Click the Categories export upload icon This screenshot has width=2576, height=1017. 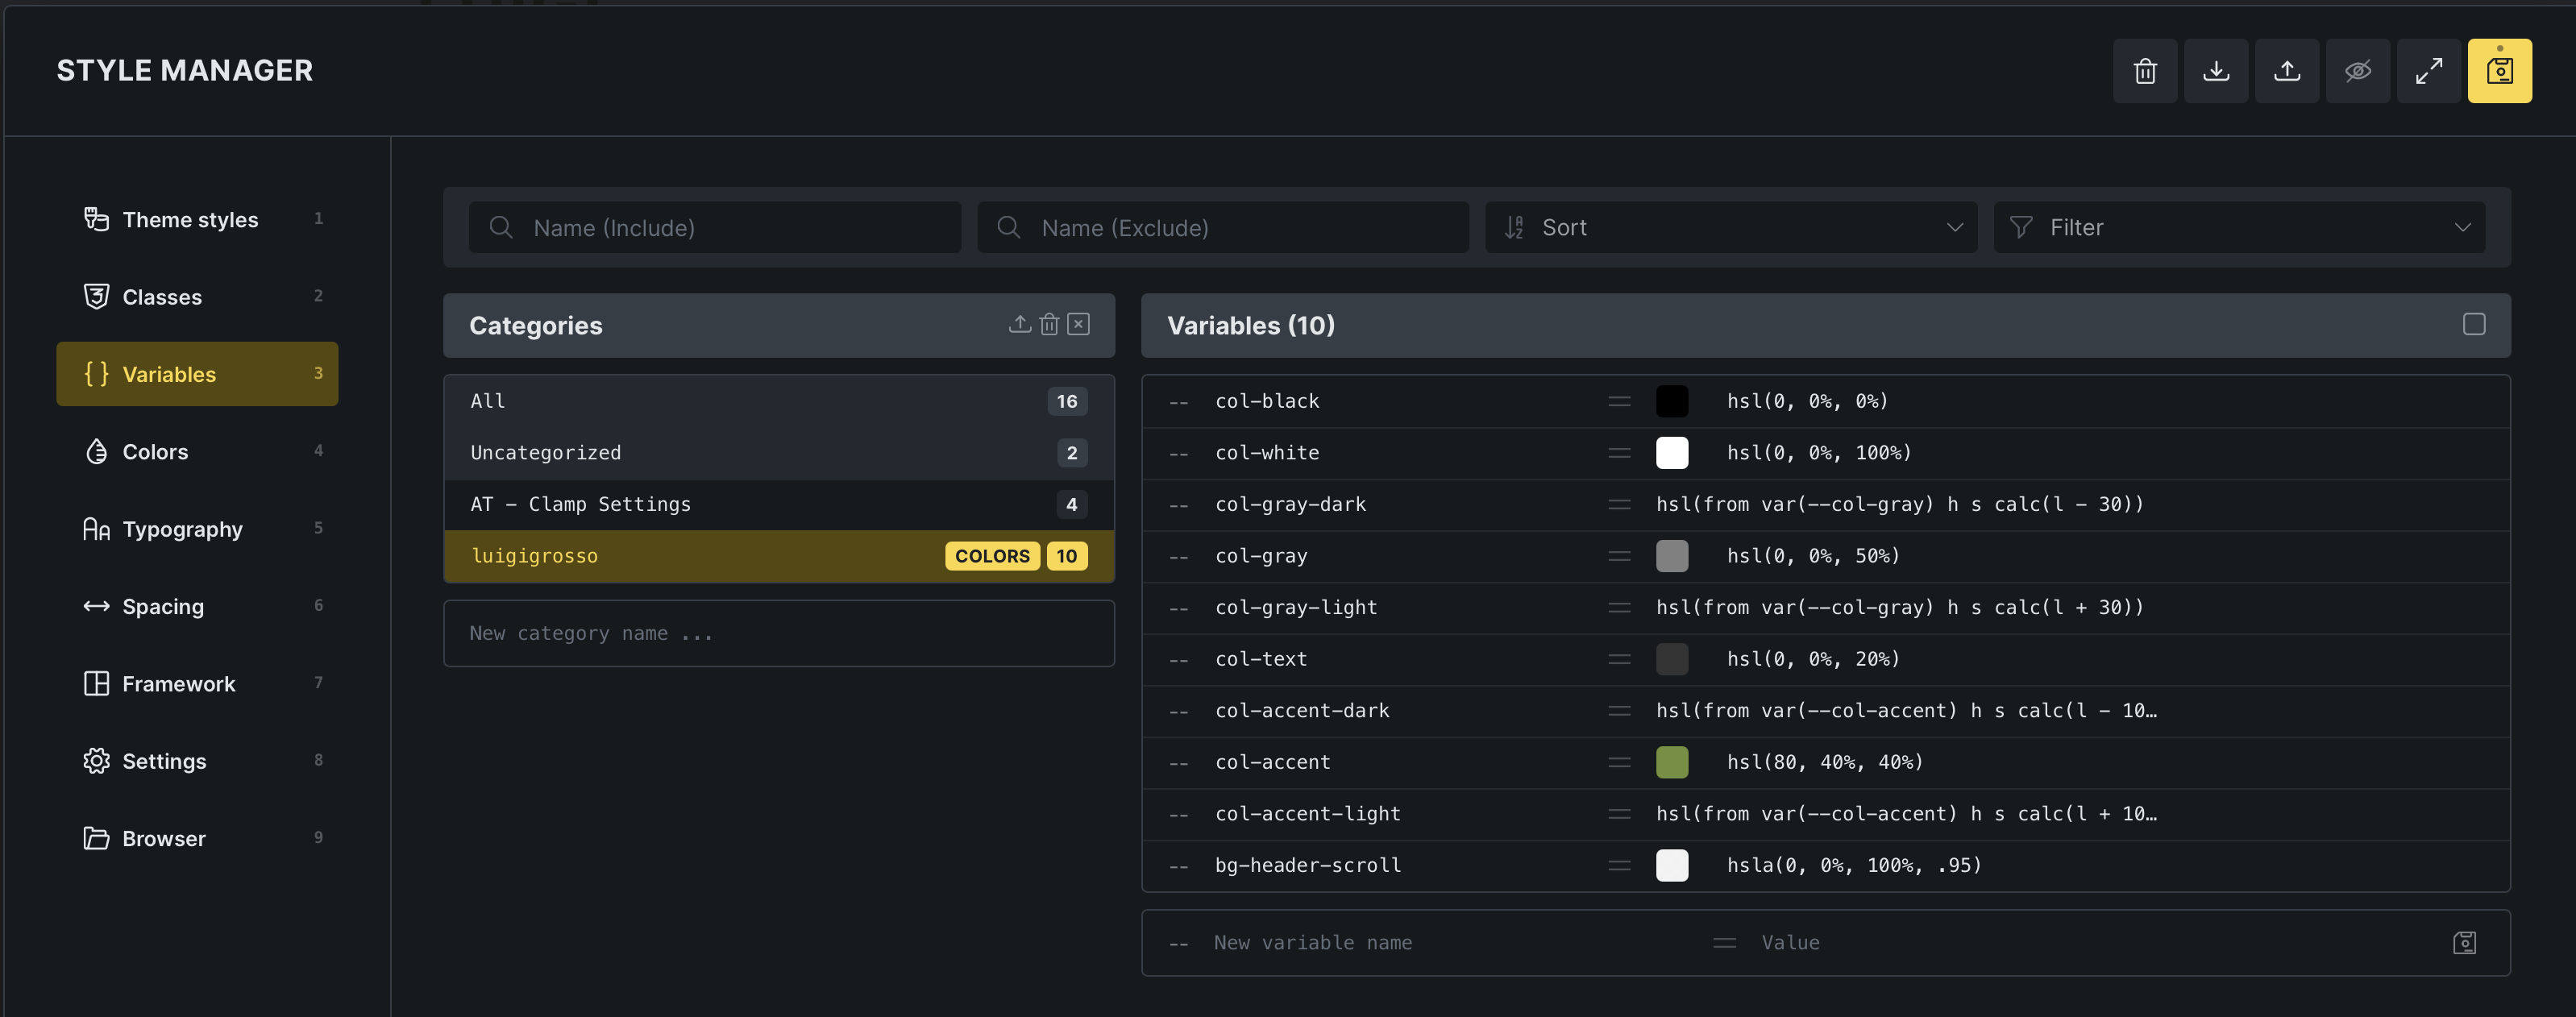coord(1019,324)
